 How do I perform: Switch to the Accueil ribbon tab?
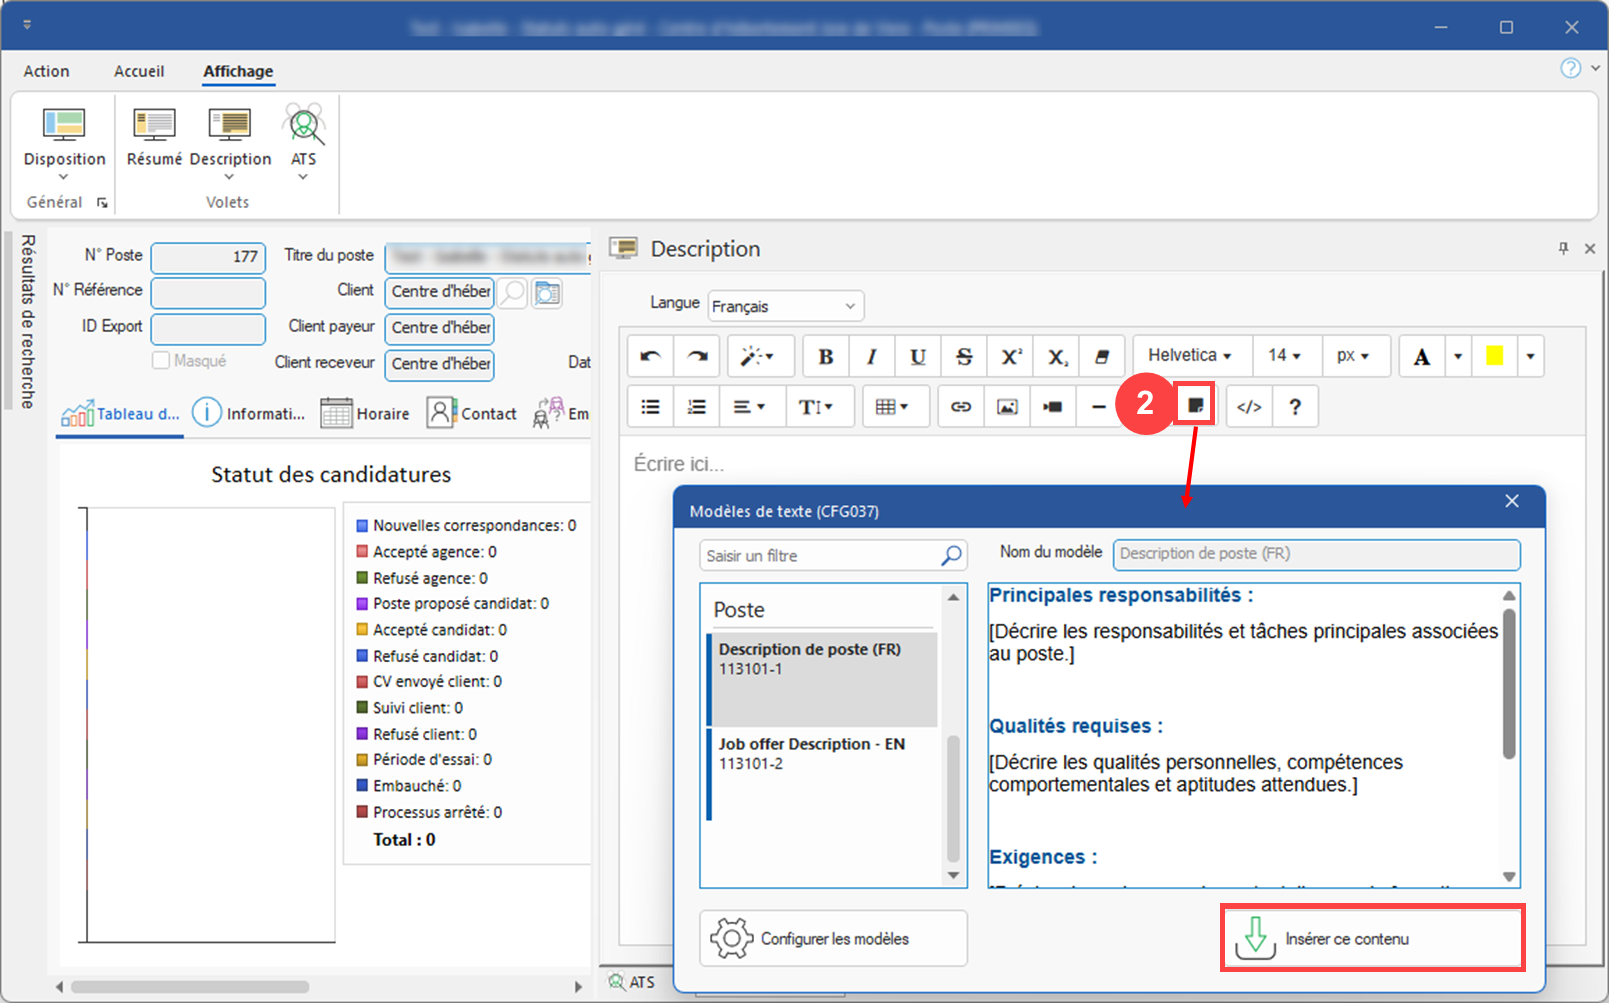(x=139, y=71)
